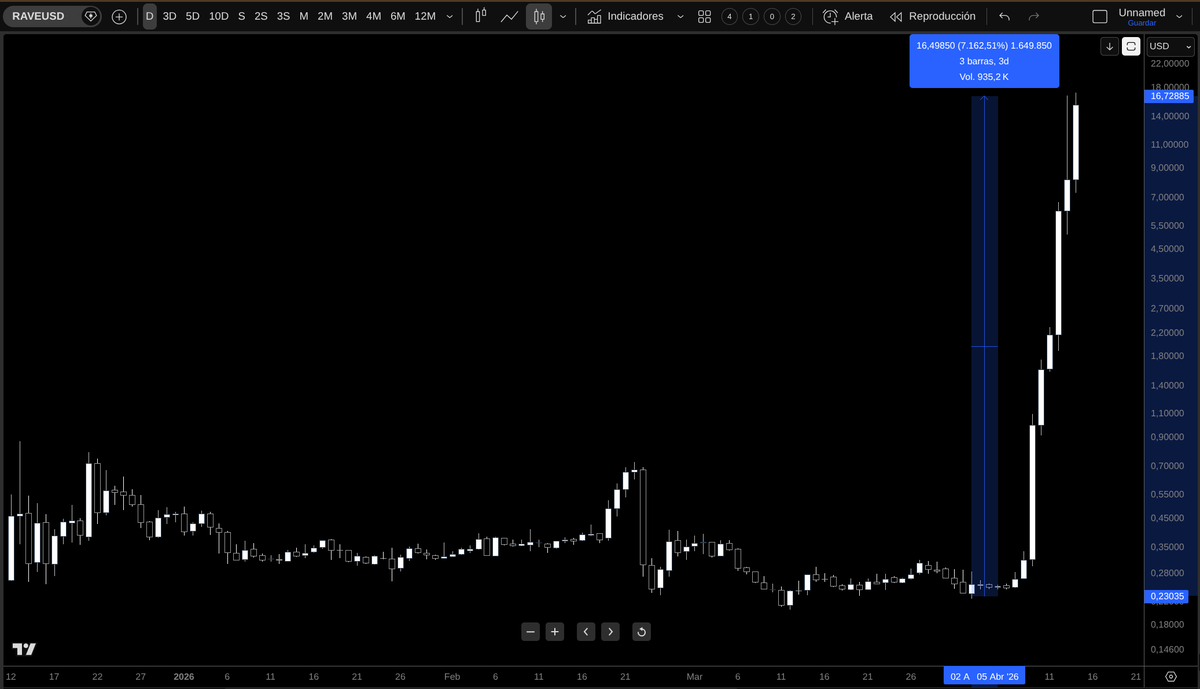
Task: Click the download screenshot arrow icon top-right
Action: [1109, 46]
